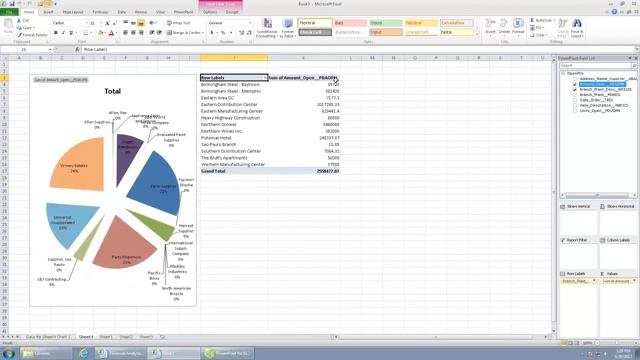Screen dimensions: 640x360
Task: Apply Center horizontal alignment
Action: 133,33
